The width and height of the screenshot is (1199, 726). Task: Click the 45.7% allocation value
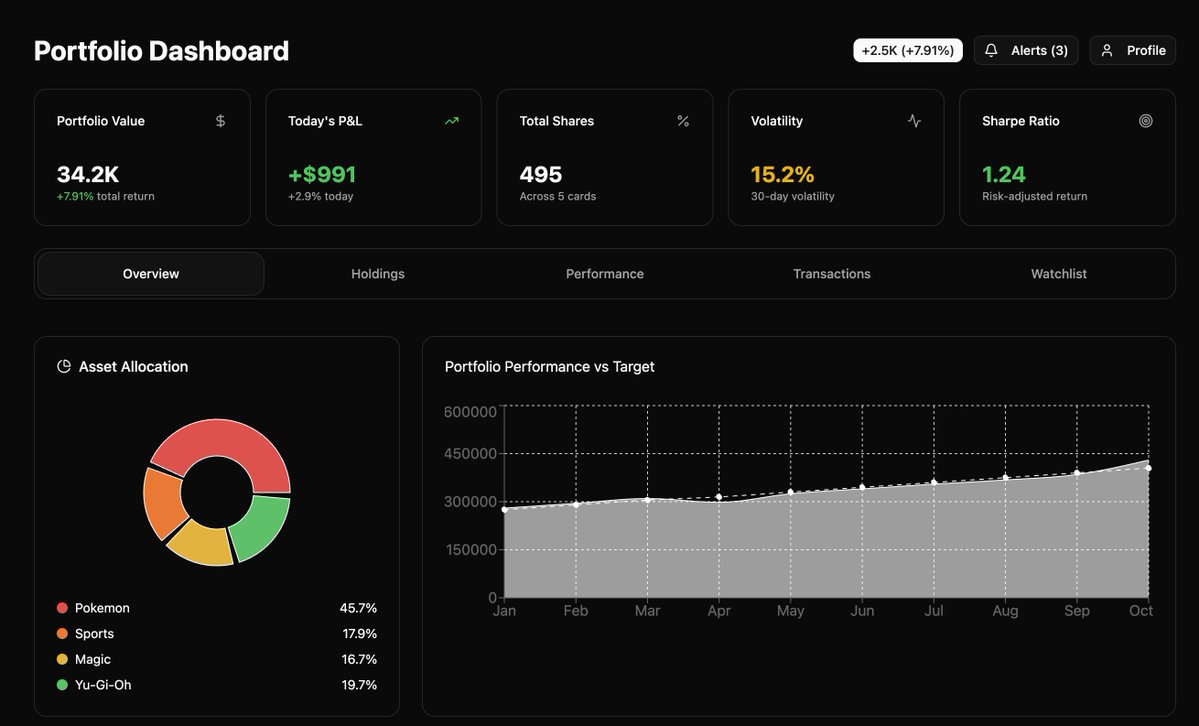click(x=358, y=608)
